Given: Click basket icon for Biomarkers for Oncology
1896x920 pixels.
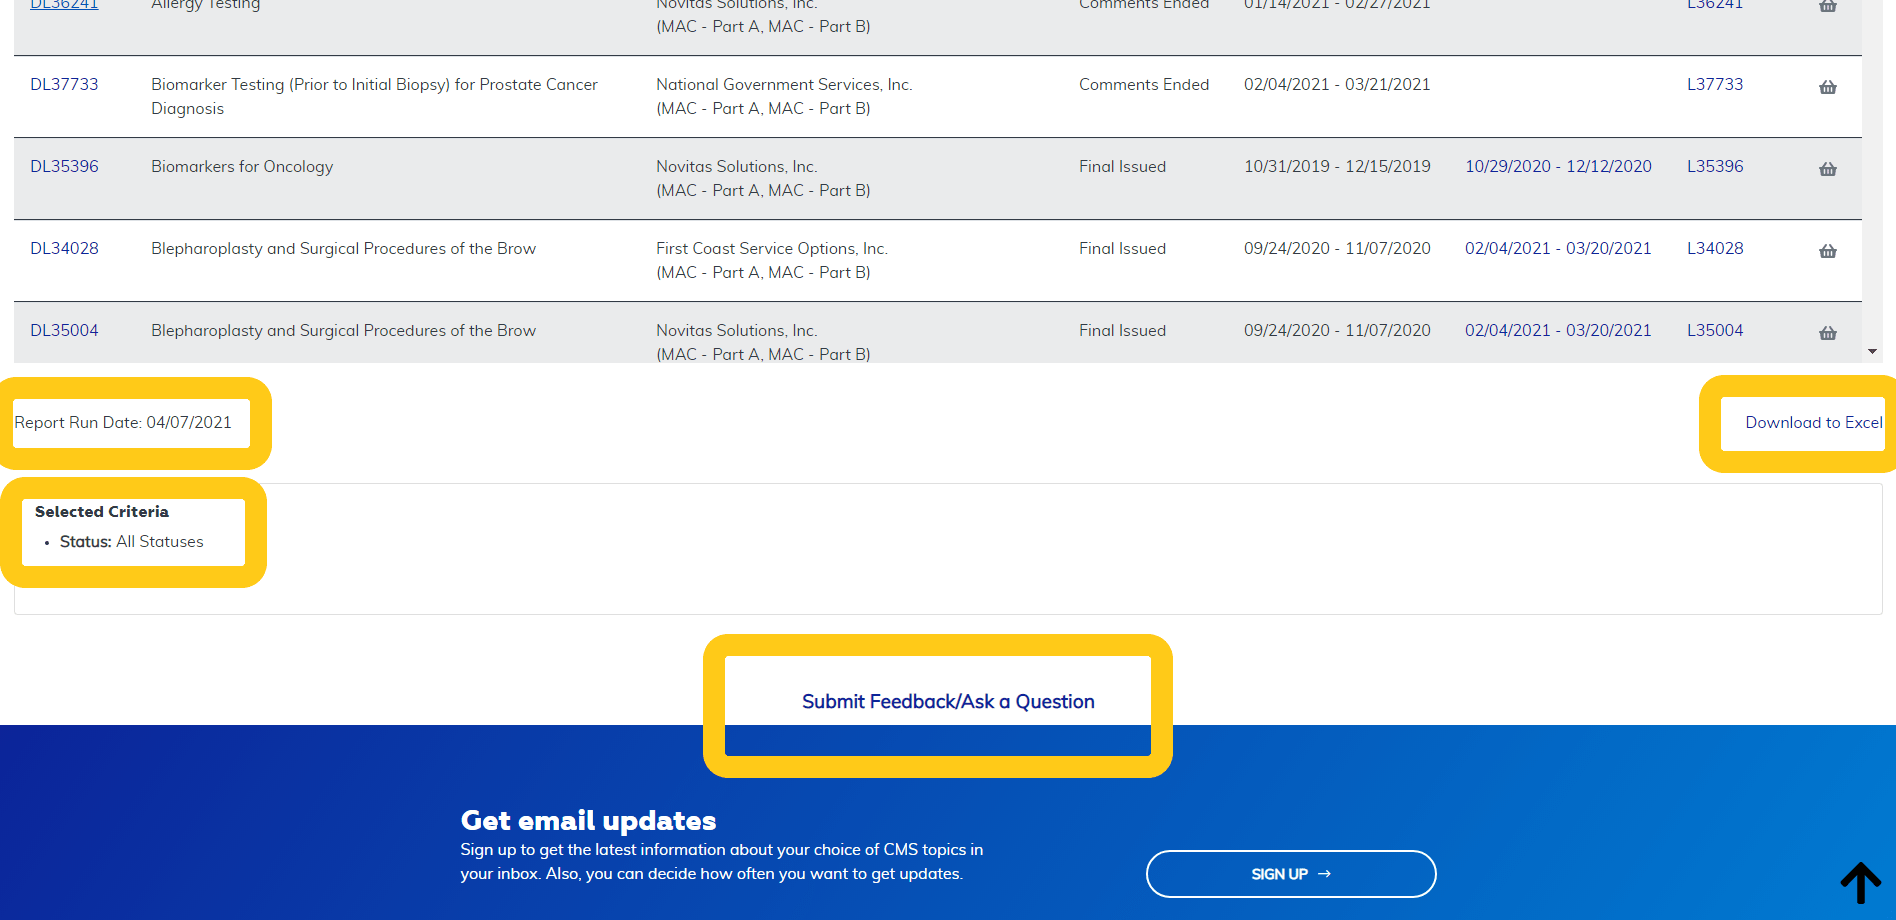Looking at the screenshot, I should (x=1827, y=169).
